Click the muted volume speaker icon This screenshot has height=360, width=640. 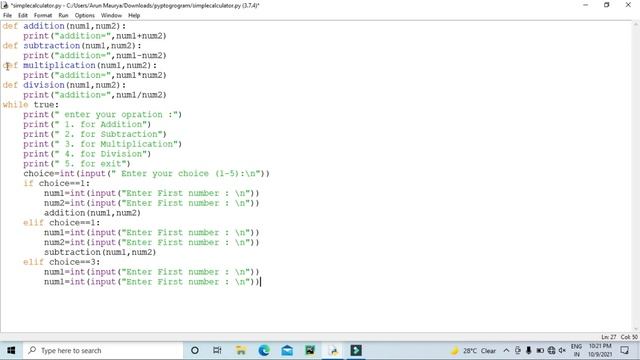[x=562, y=350]
